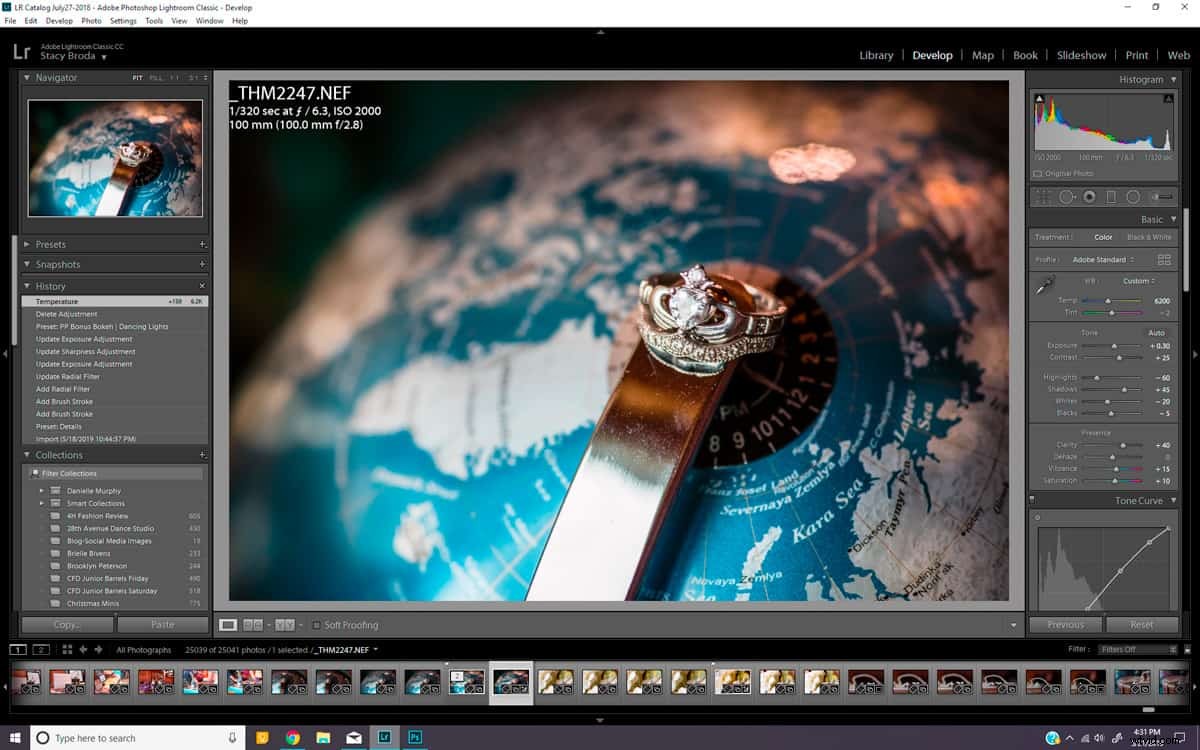Select the Radial Filter tool

(x=1134, y=196)
